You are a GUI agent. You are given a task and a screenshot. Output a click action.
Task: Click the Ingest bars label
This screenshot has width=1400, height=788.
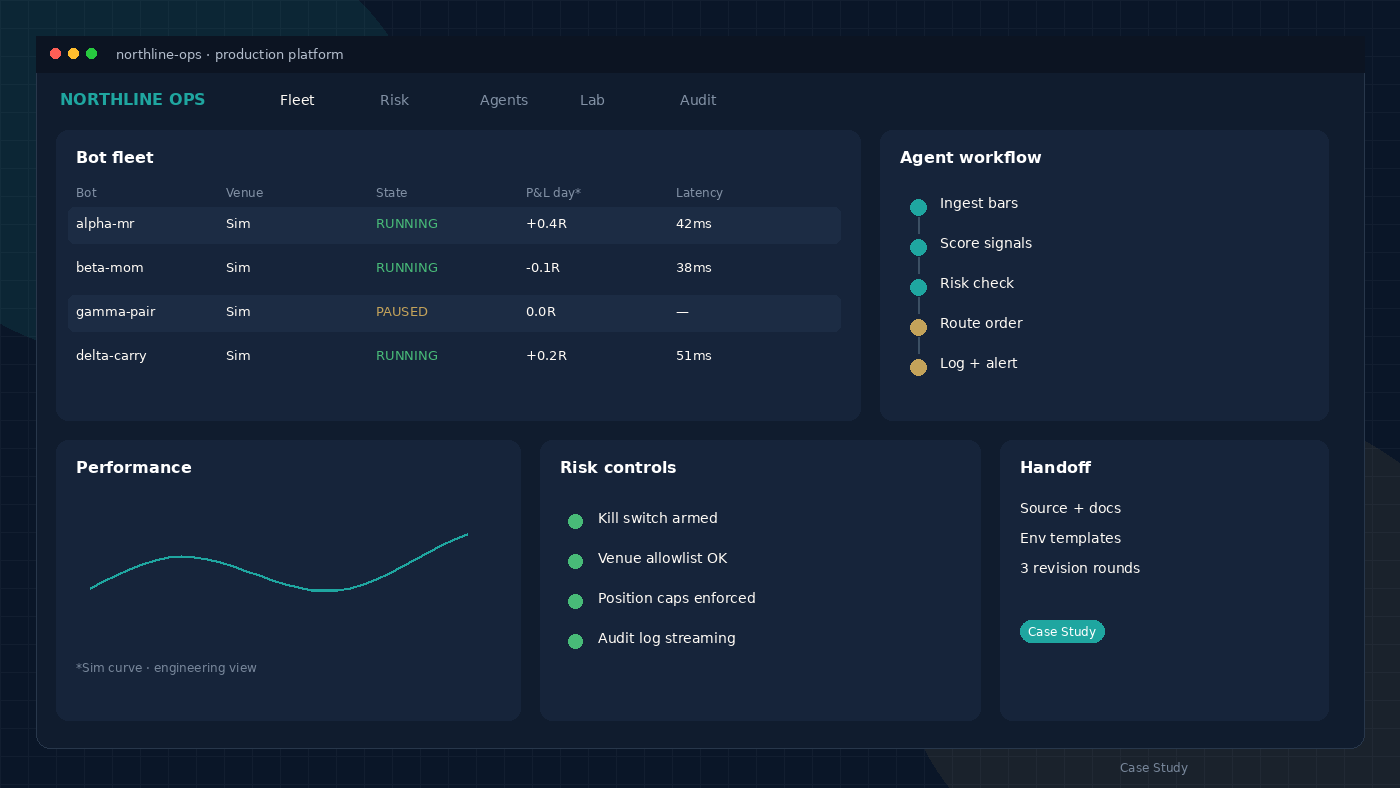(979, 203)
